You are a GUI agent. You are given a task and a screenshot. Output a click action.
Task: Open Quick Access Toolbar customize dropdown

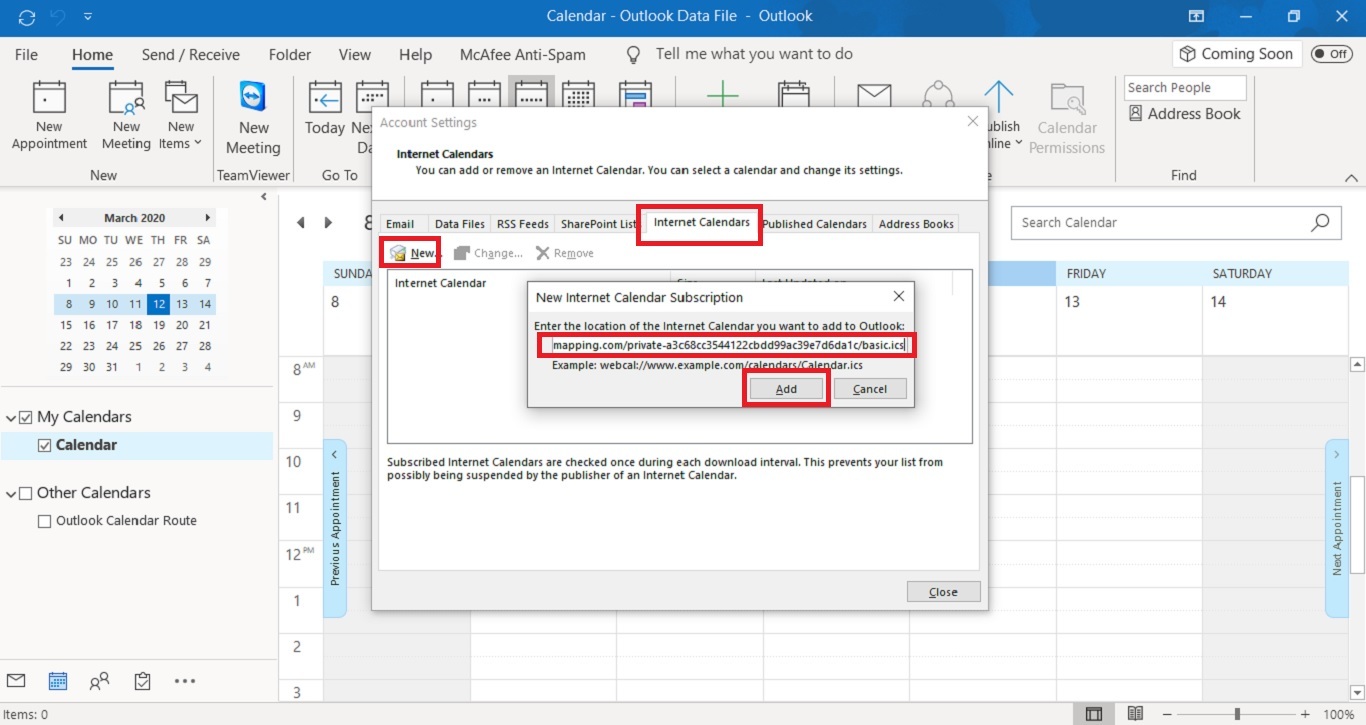tap(88, 17)
